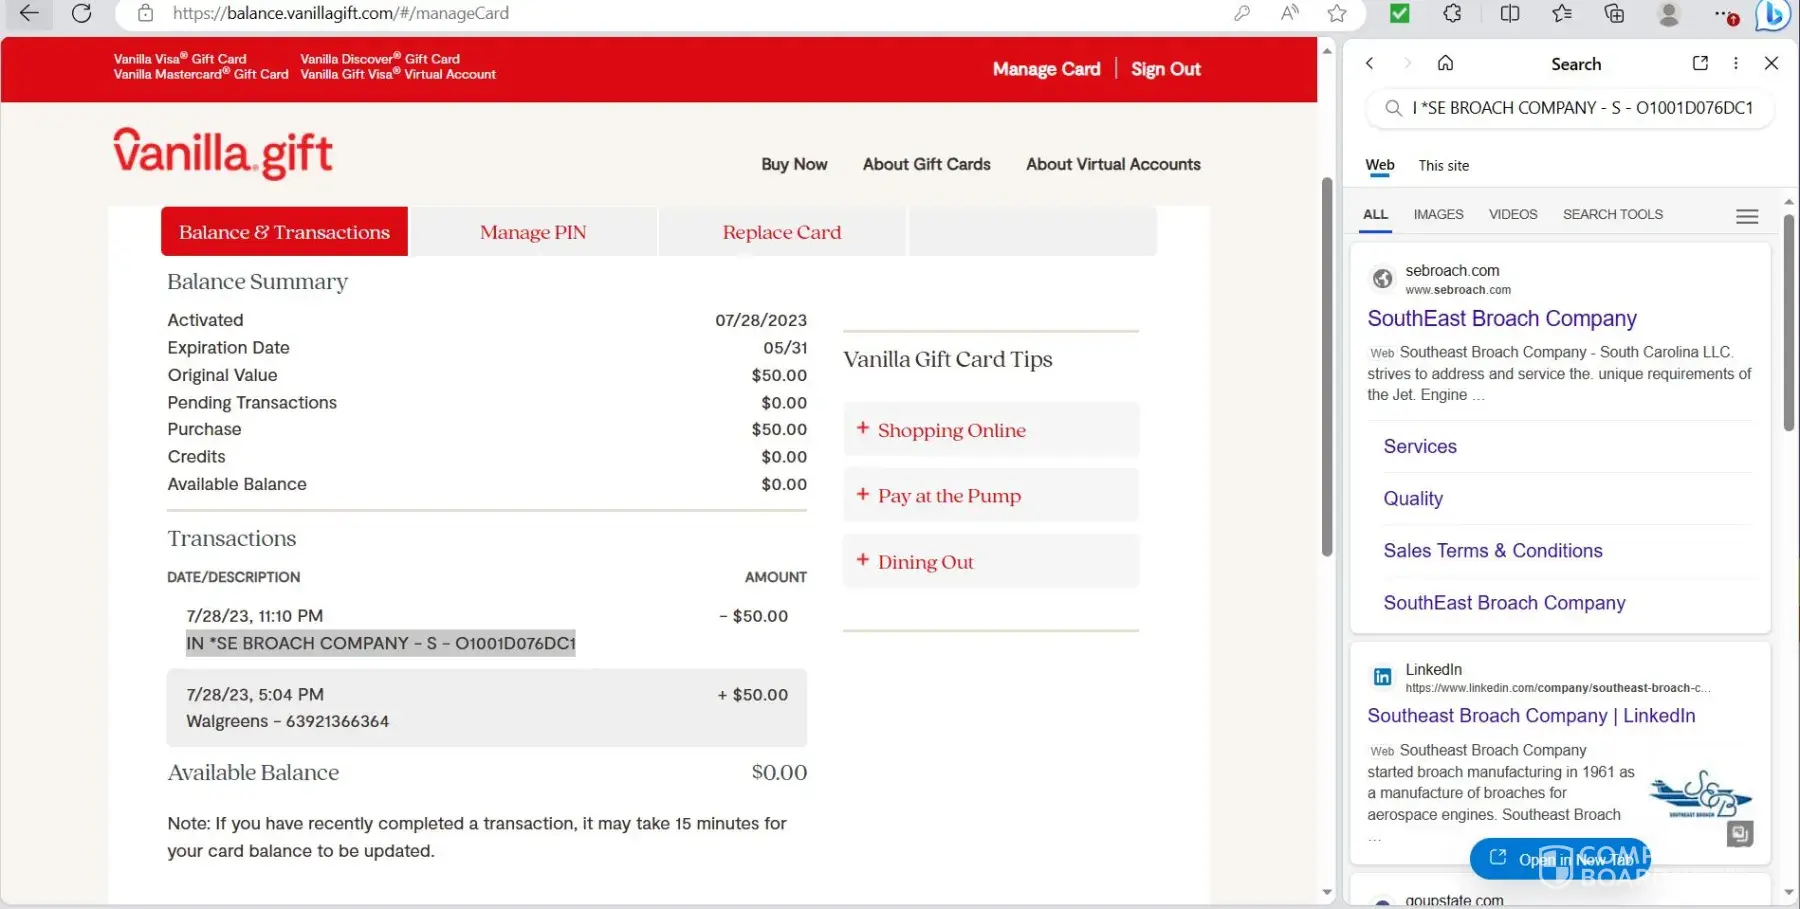
Task: Open the SouthEast Broach Company search result
Action: 1501,319
